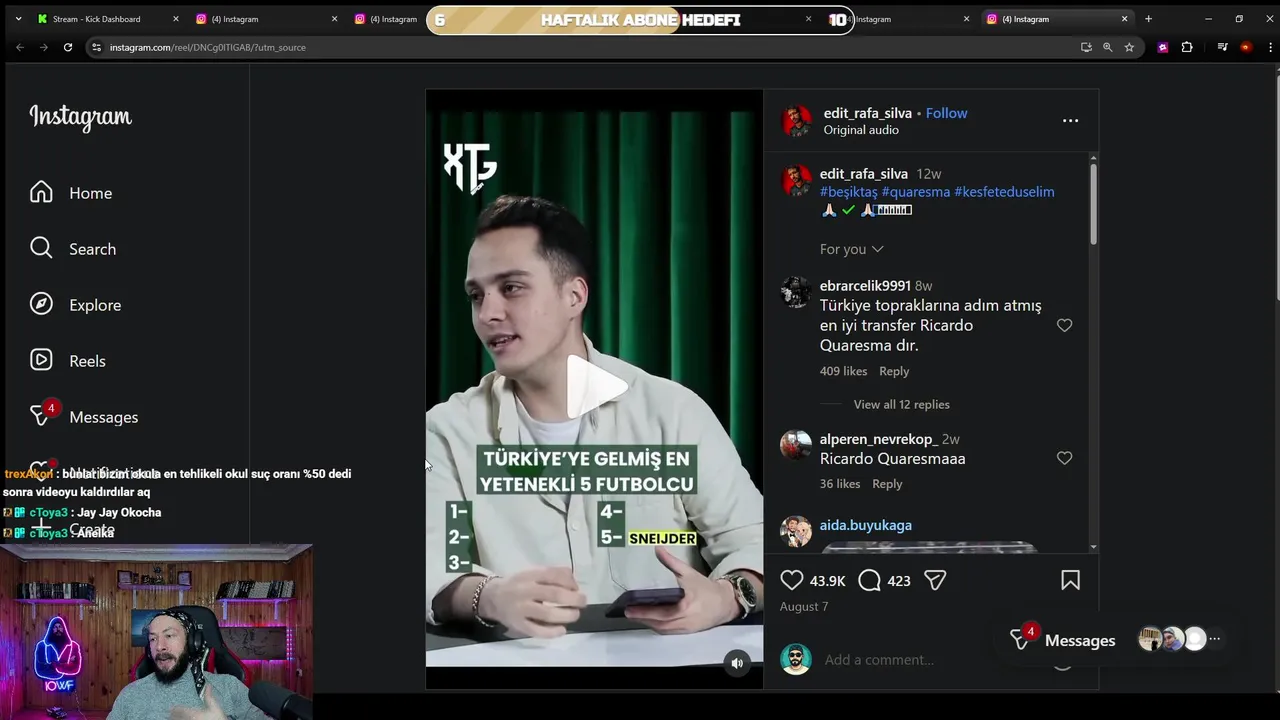
Task: Click the Reels icon in sidebar
Action: 41,360
